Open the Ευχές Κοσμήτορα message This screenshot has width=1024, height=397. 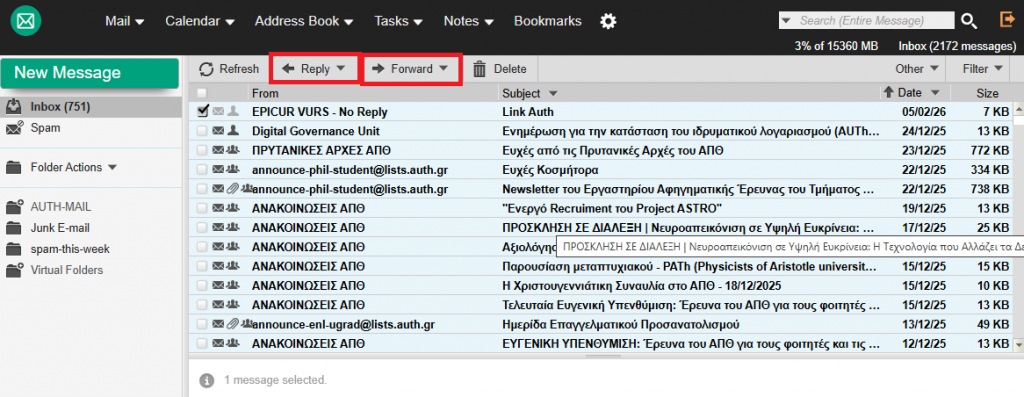click(x=550, y=170)
